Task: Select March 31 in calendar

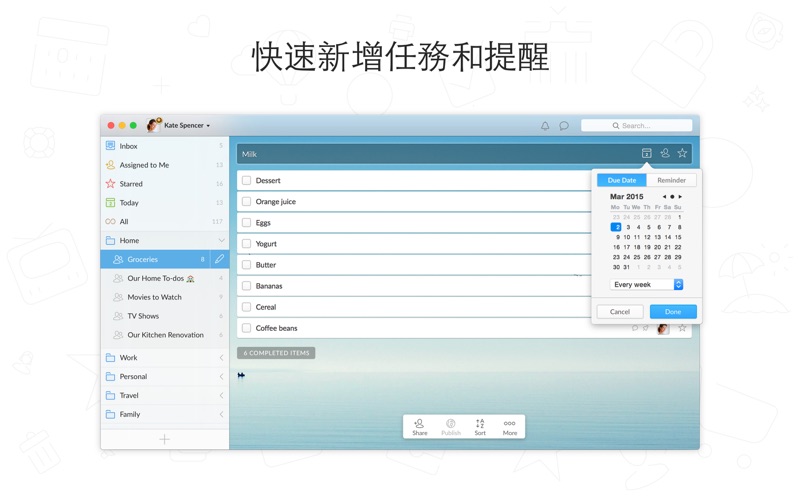Action: 627,267
